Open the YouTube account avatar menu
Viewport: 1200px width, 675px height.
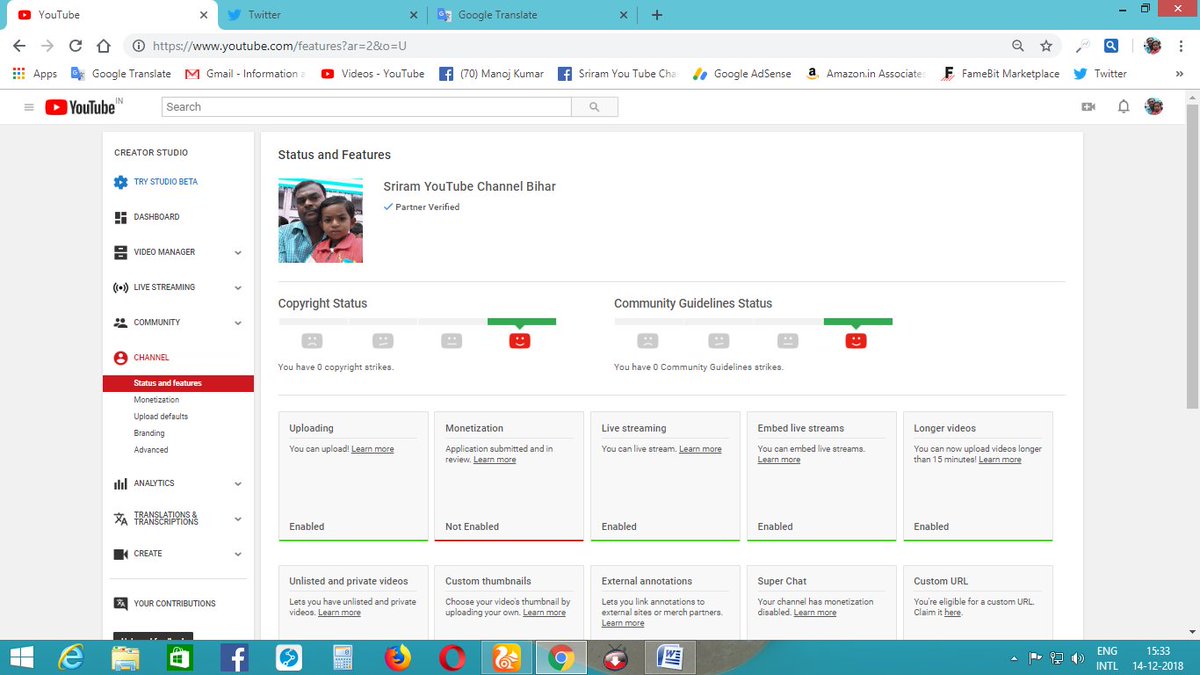[1155, 106]
